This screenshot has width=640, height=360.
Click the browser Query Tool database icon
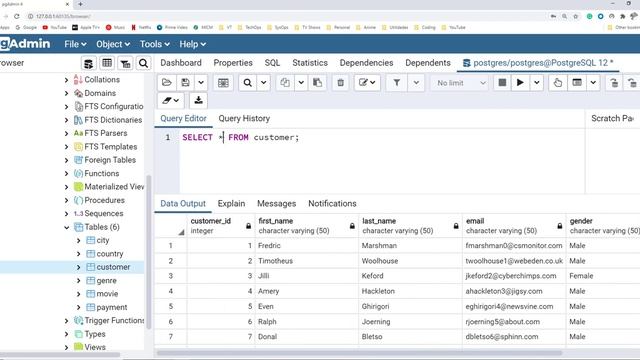pos(89,63)
